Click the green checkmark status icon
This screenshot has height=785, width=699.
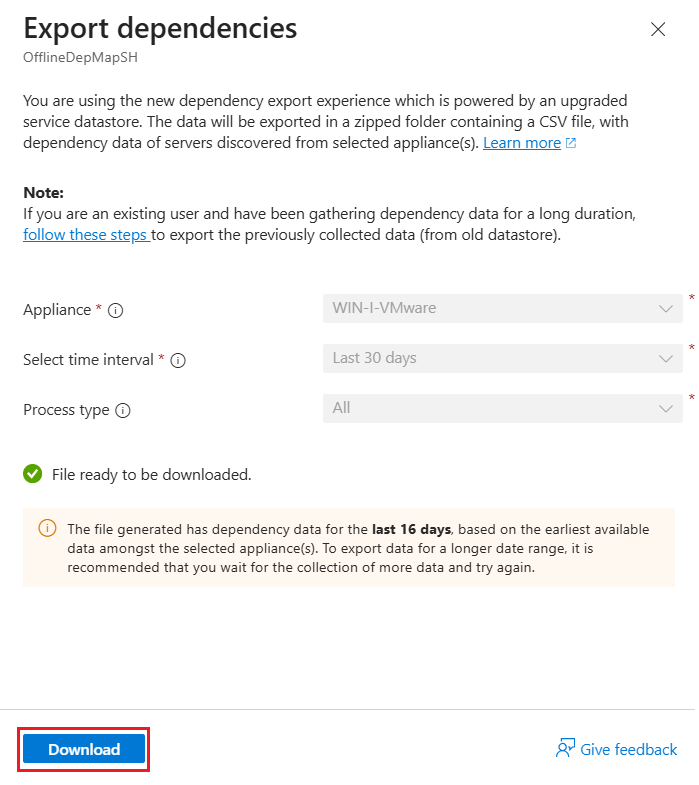(33, 474)
